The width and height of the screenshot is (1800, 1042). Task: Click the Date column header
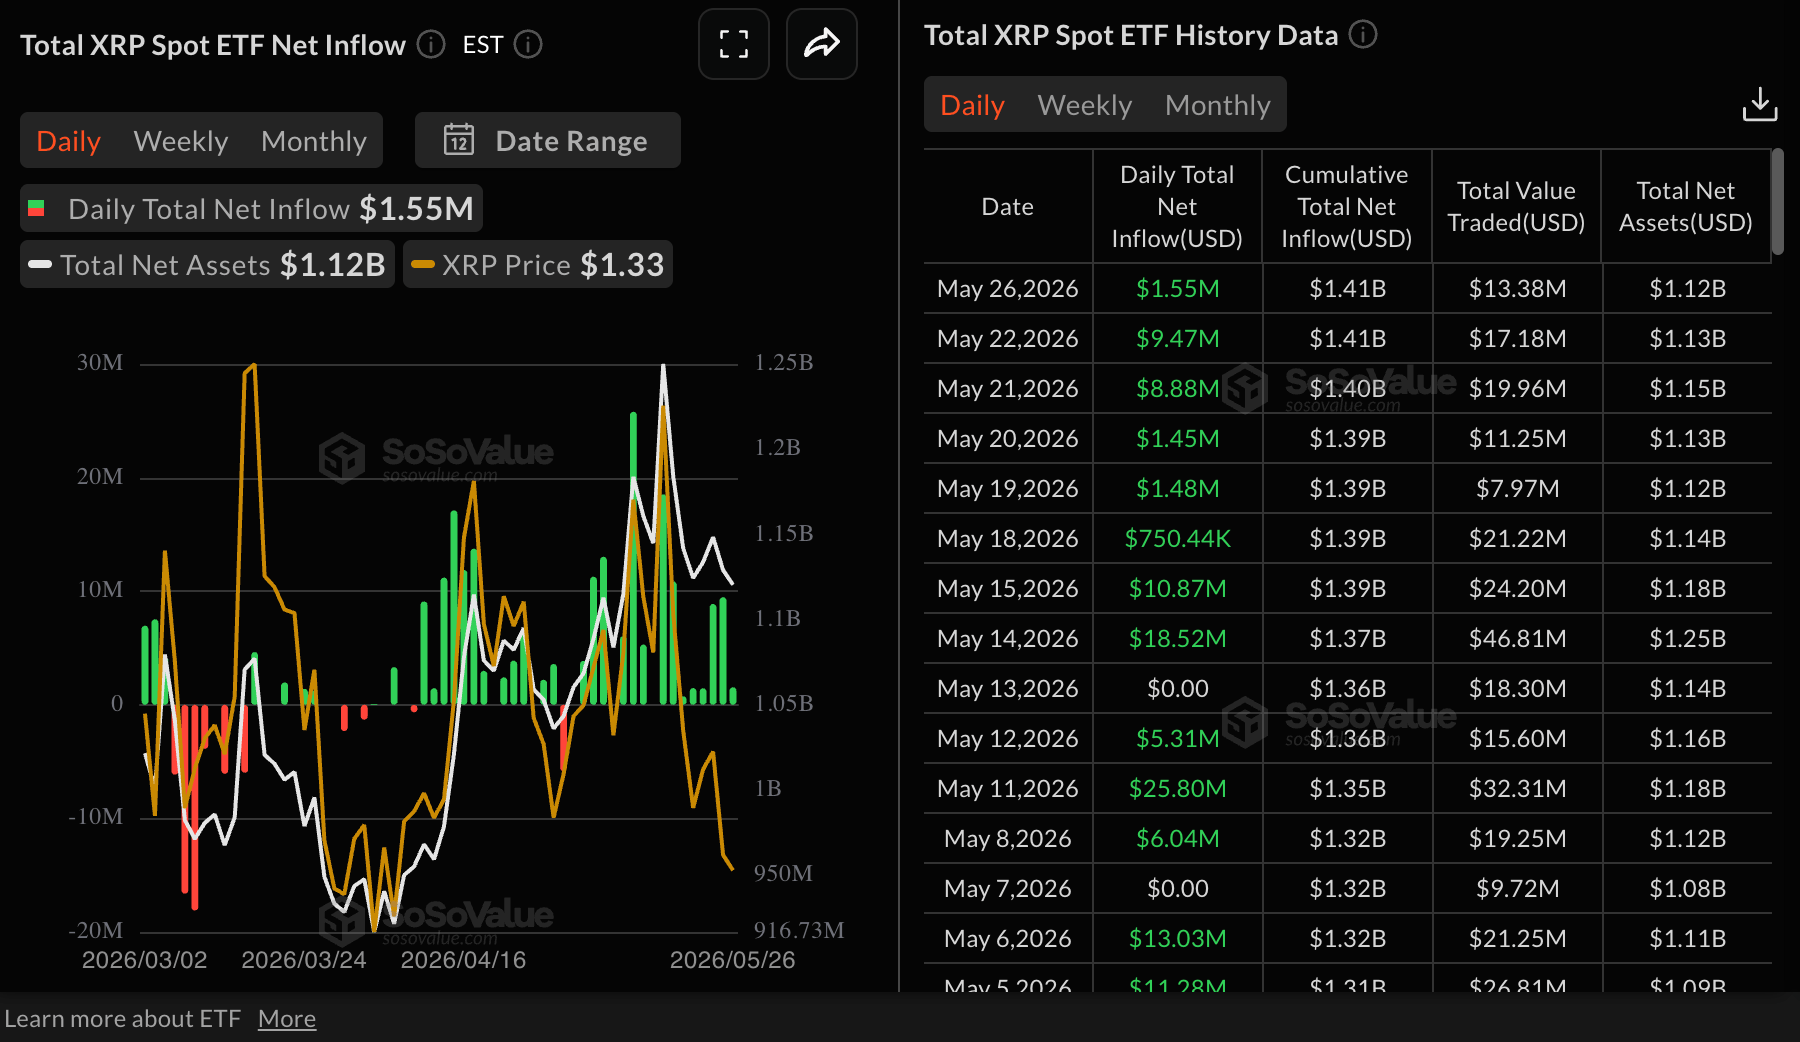(1008, 206)
